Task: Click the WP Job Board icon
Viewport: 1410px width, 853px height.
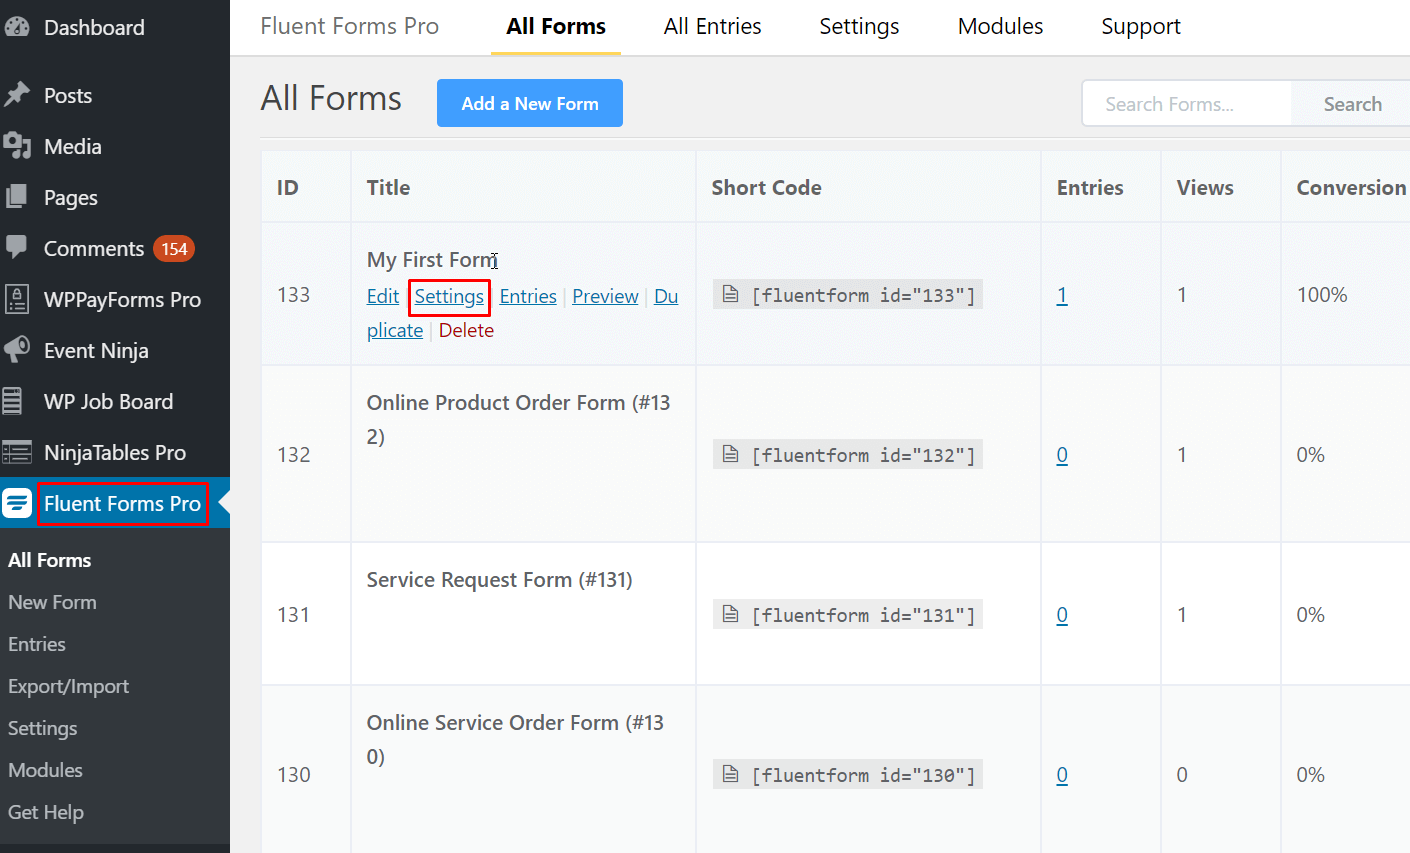Action: click(x=18, y=401)
